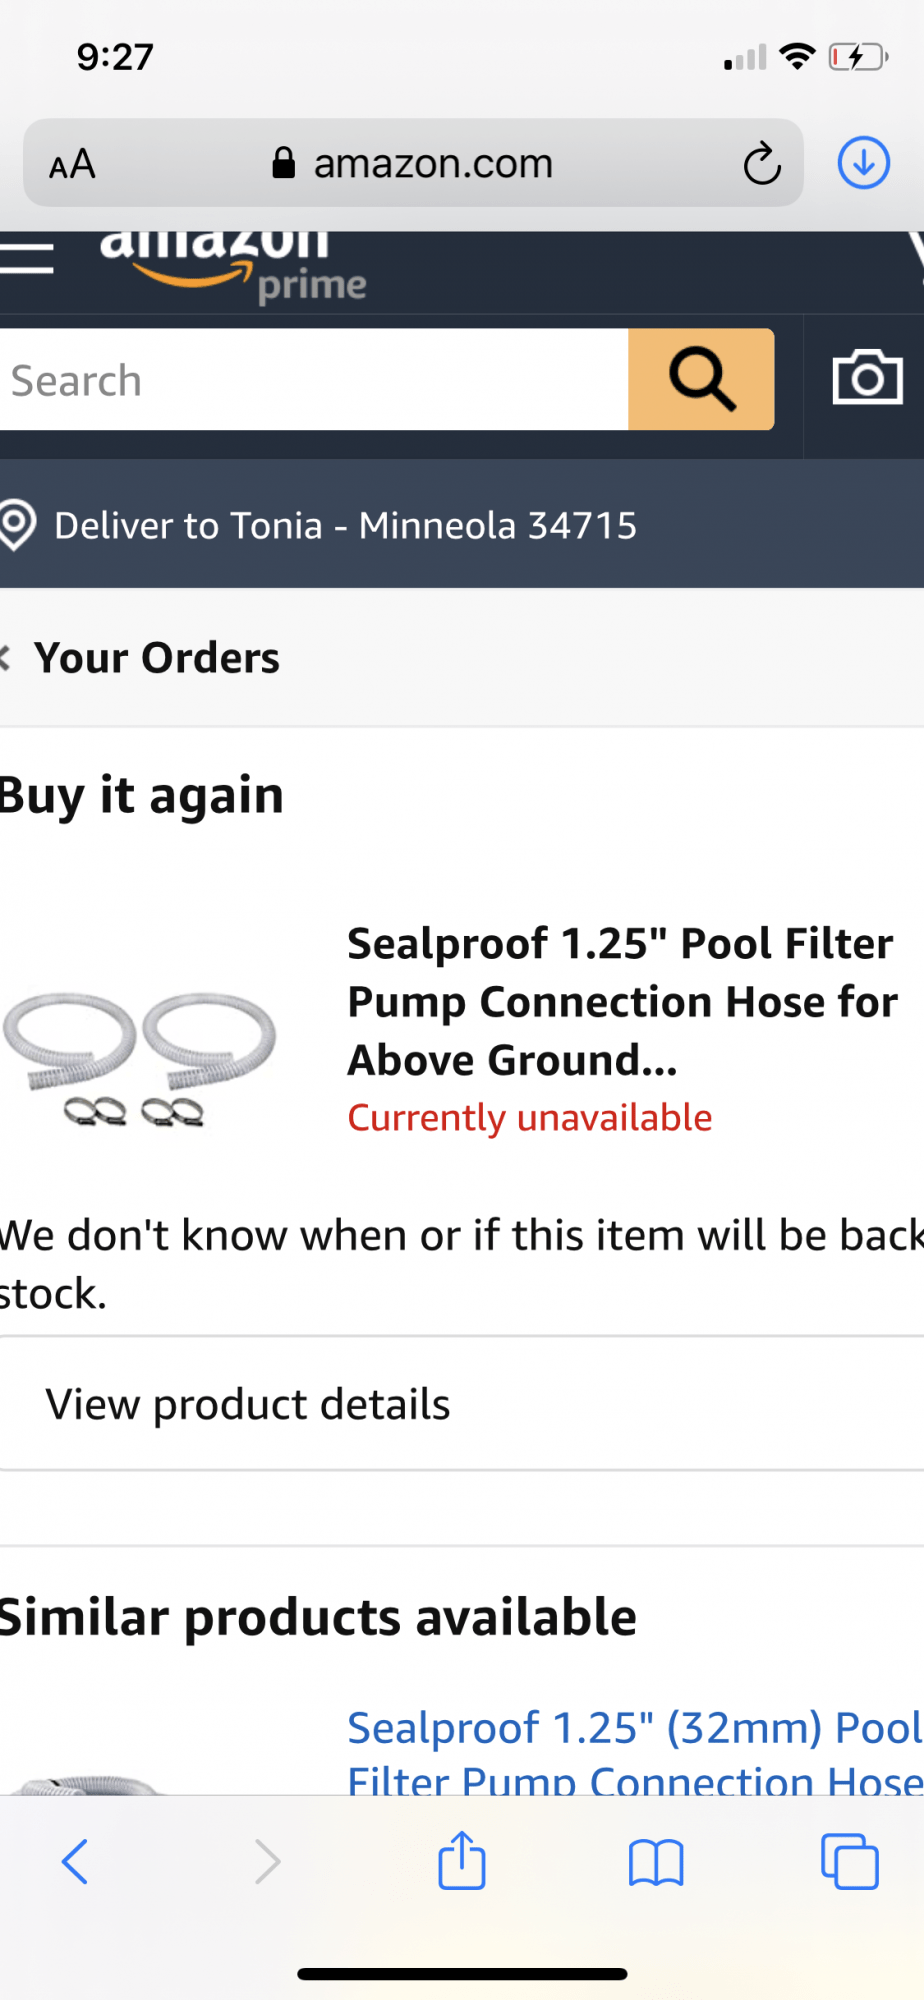Viewport: 924px width, 2000px height.
Task: Show open tabs in Safari
Action: click(850, 1861)
